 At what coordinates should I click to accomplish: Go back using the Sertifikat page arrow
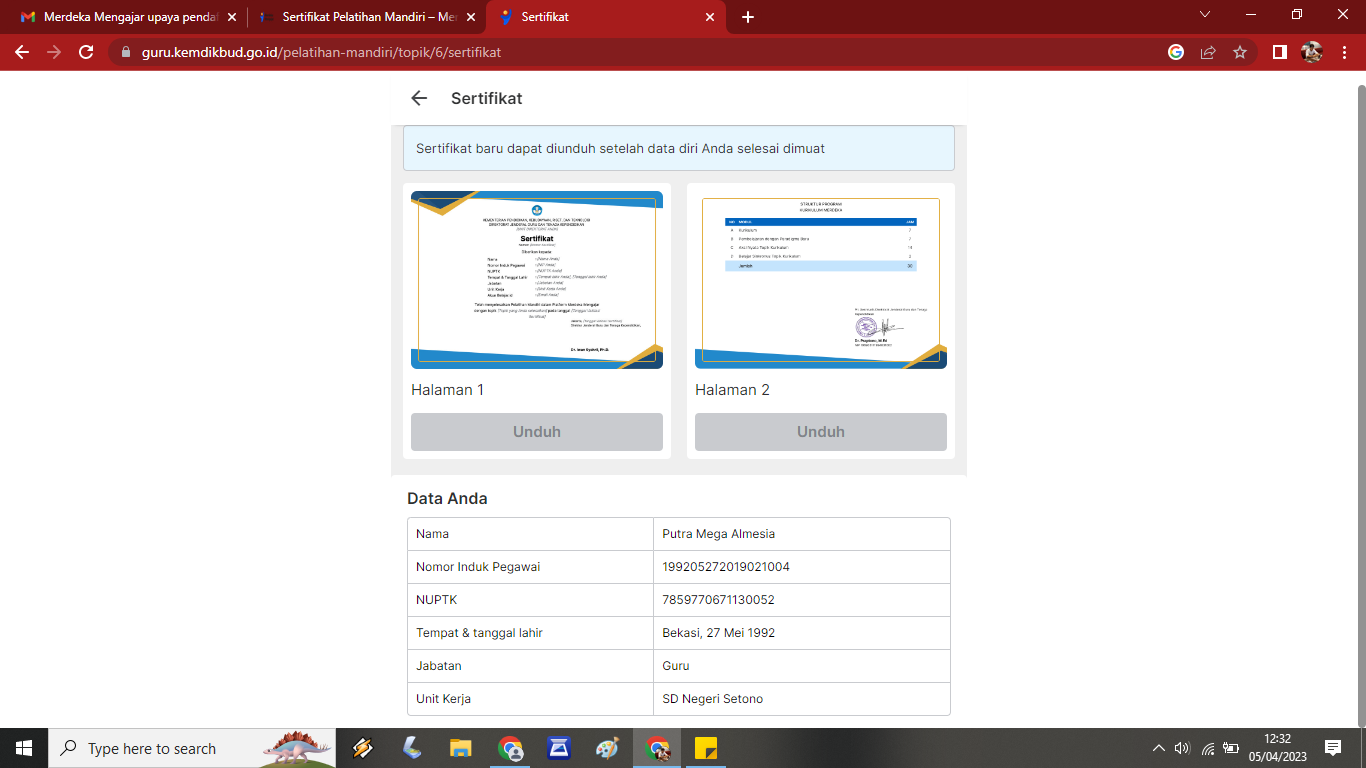coord(419,98)
